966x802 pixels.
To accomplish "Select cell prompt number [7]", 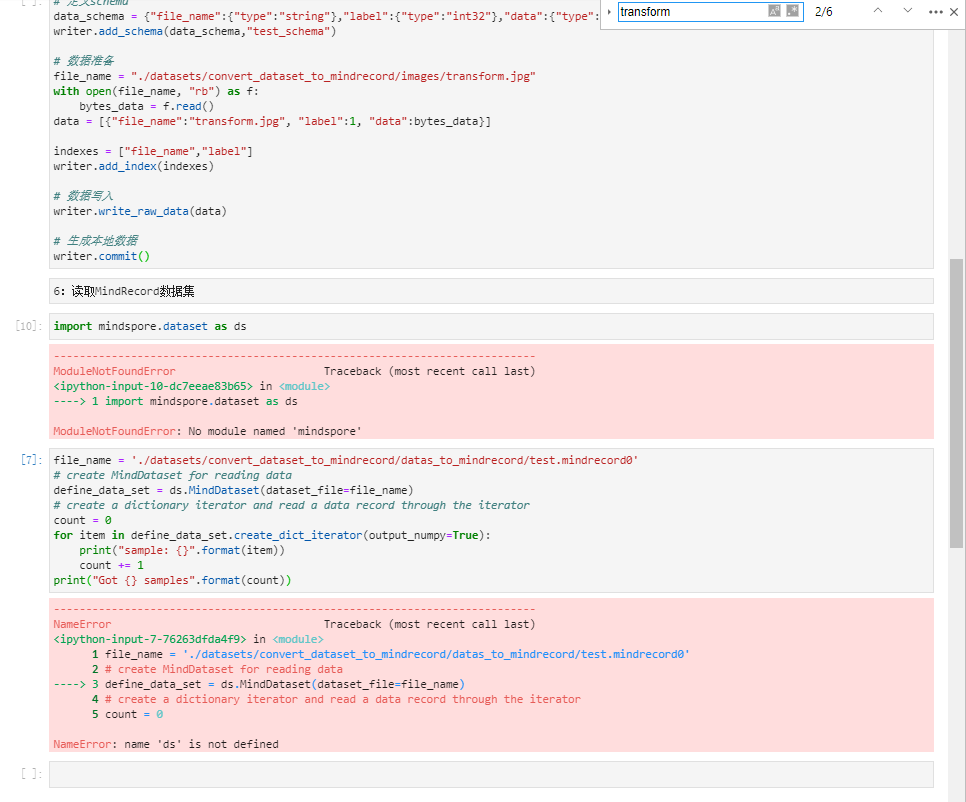I will tap(31, 460).
